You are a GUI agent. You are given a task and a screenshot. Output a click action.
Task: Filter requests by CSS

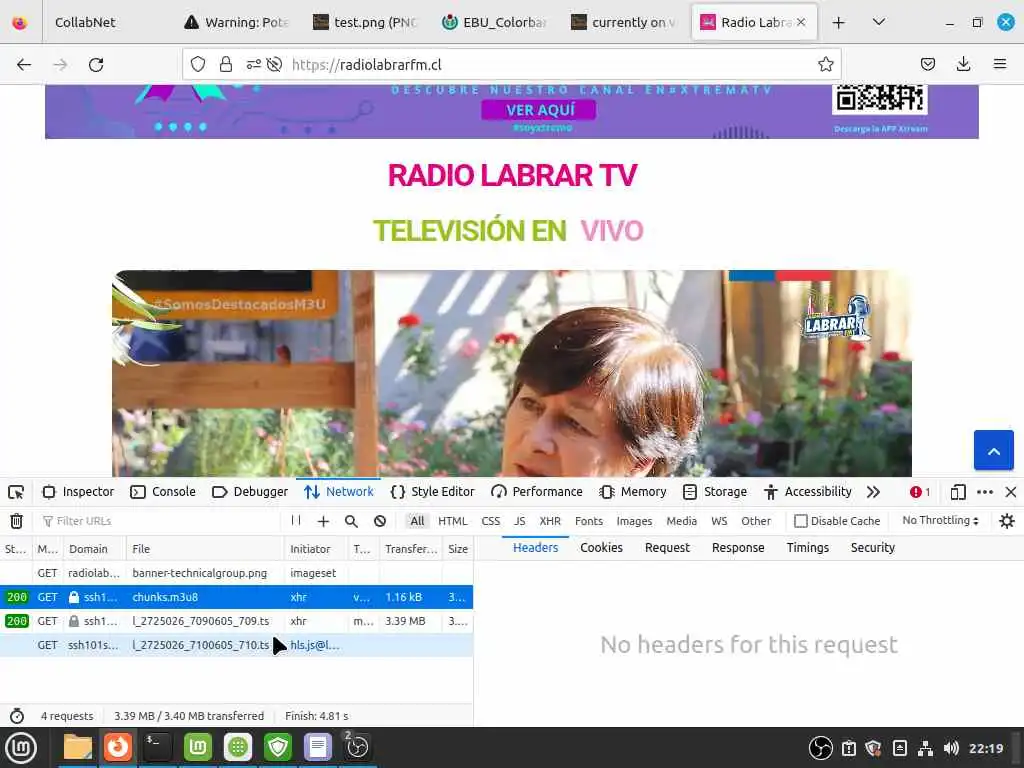pos(490,521)
